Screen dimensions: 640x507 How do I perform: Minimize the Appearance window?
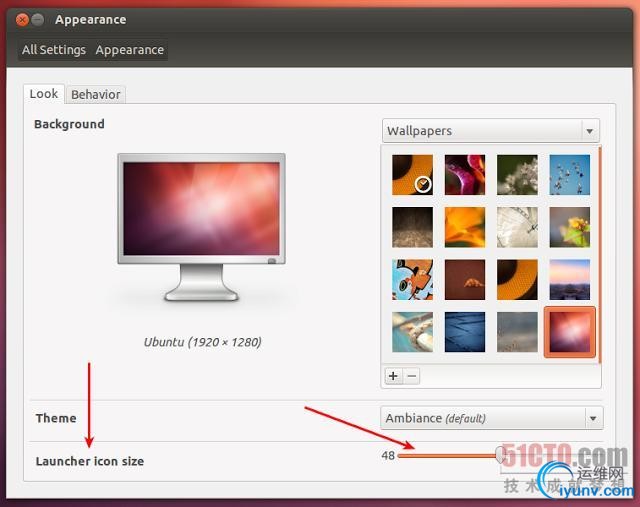[x=38, y=20]
